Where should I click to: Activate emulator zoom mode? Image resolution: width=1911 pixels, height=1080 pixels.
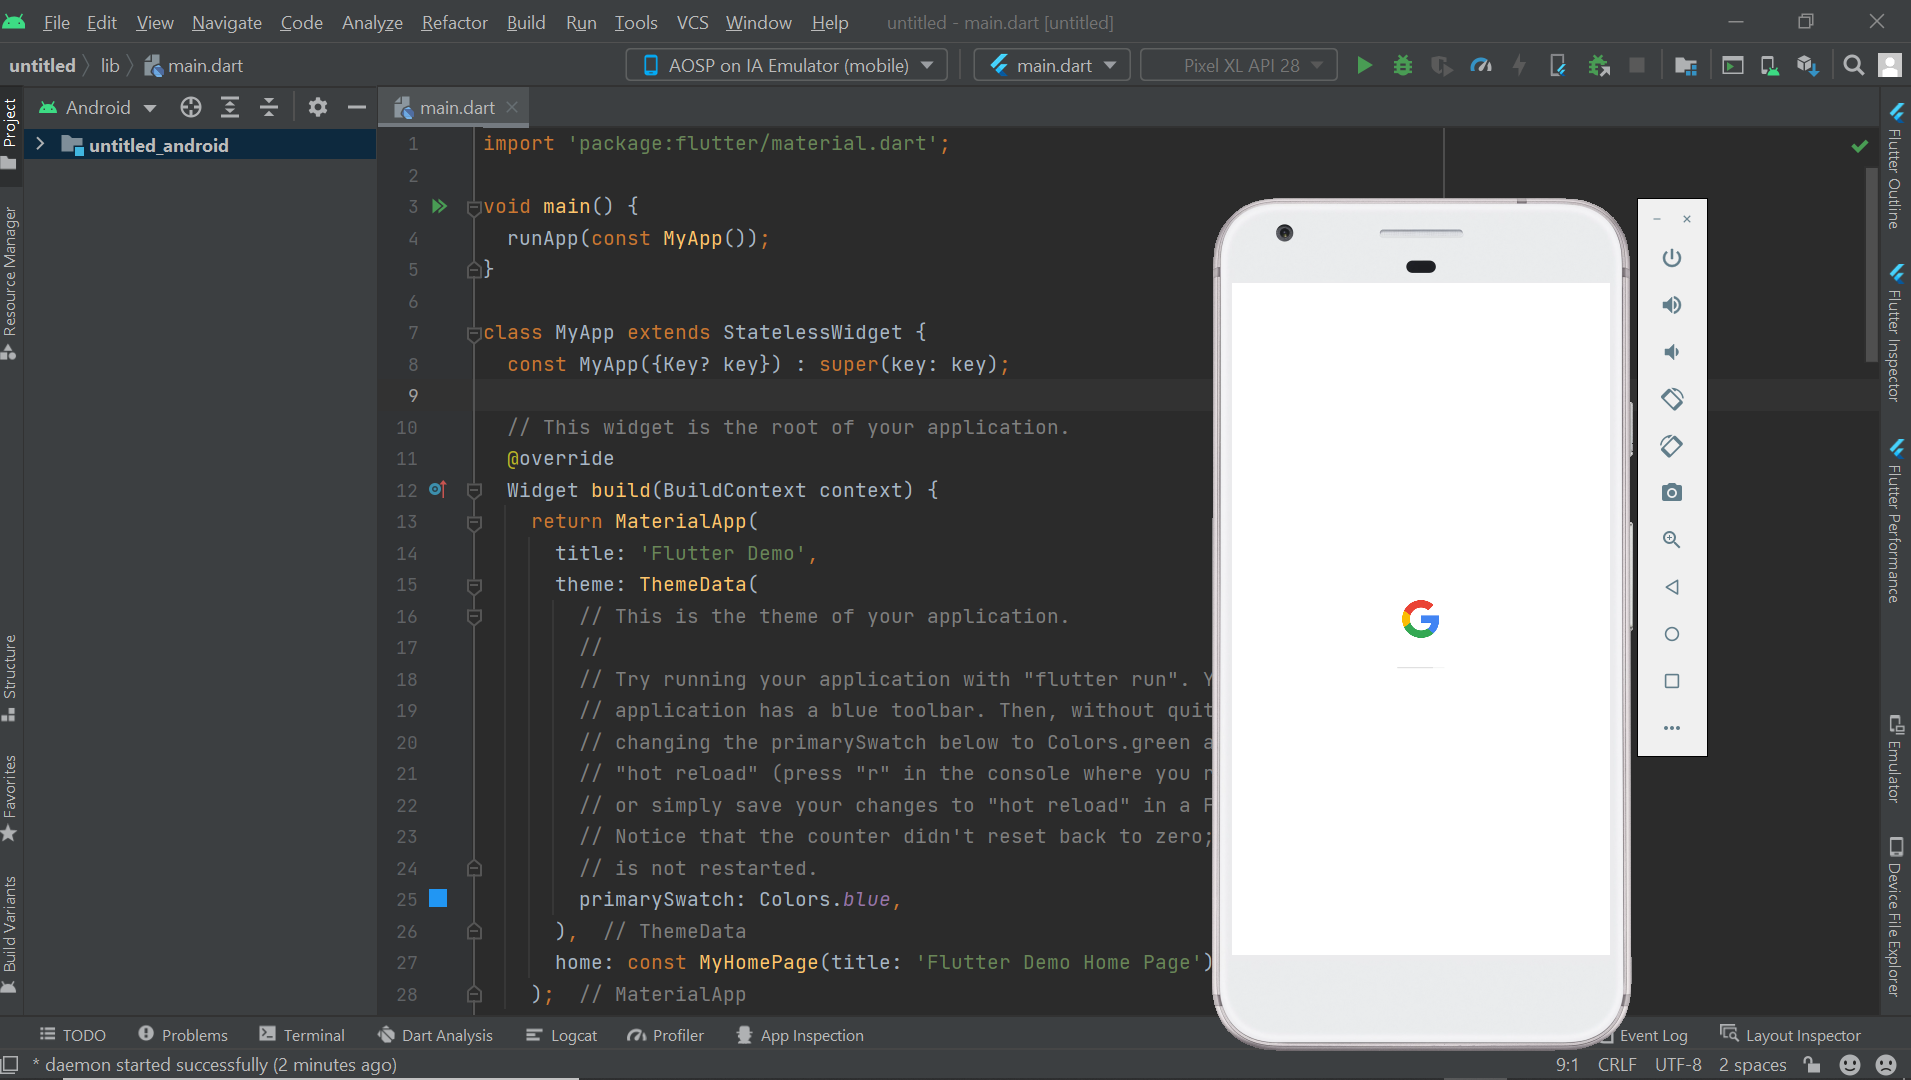coord(1672,540)
